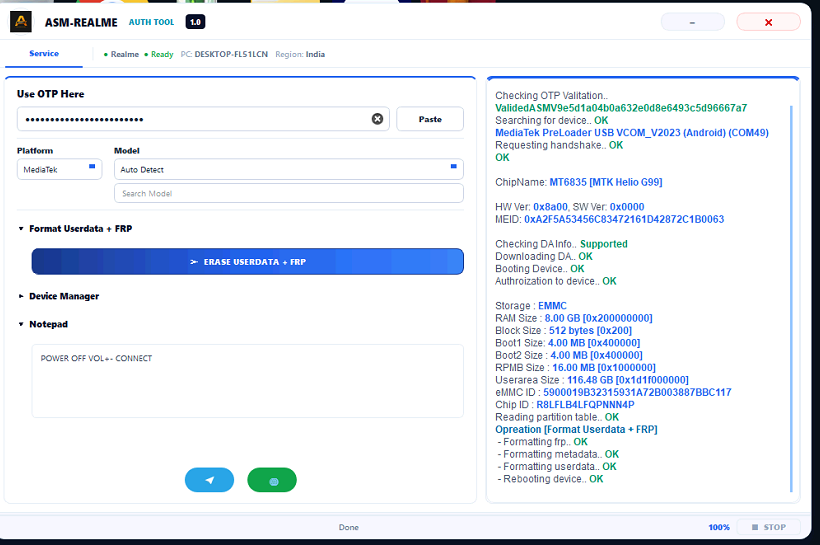Click the green globe website button
Screen dimensions: 820x545
coord(272,480)
